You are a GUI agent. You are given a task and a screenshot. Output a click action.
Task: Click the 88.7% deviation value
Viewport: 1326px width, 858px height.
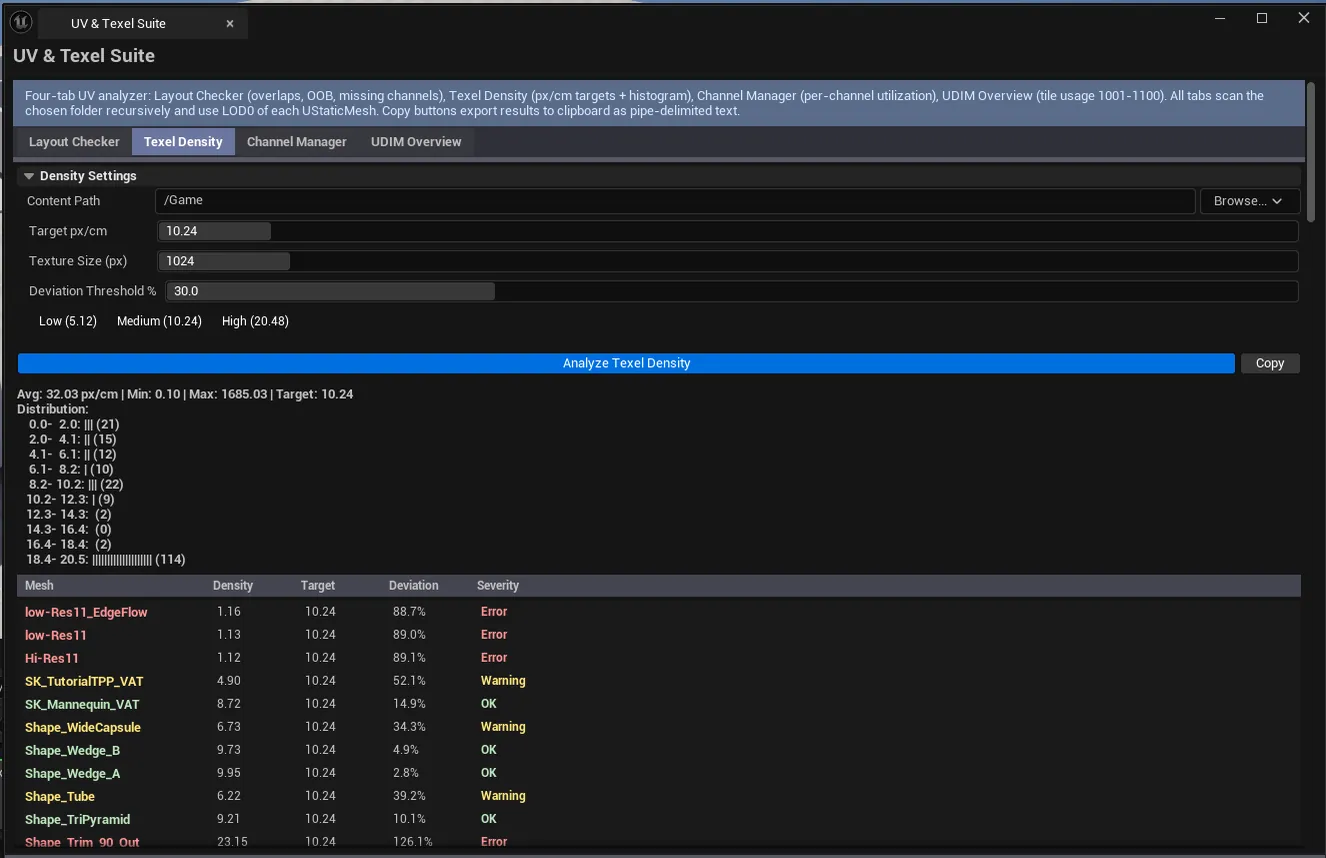coord(408,612)
